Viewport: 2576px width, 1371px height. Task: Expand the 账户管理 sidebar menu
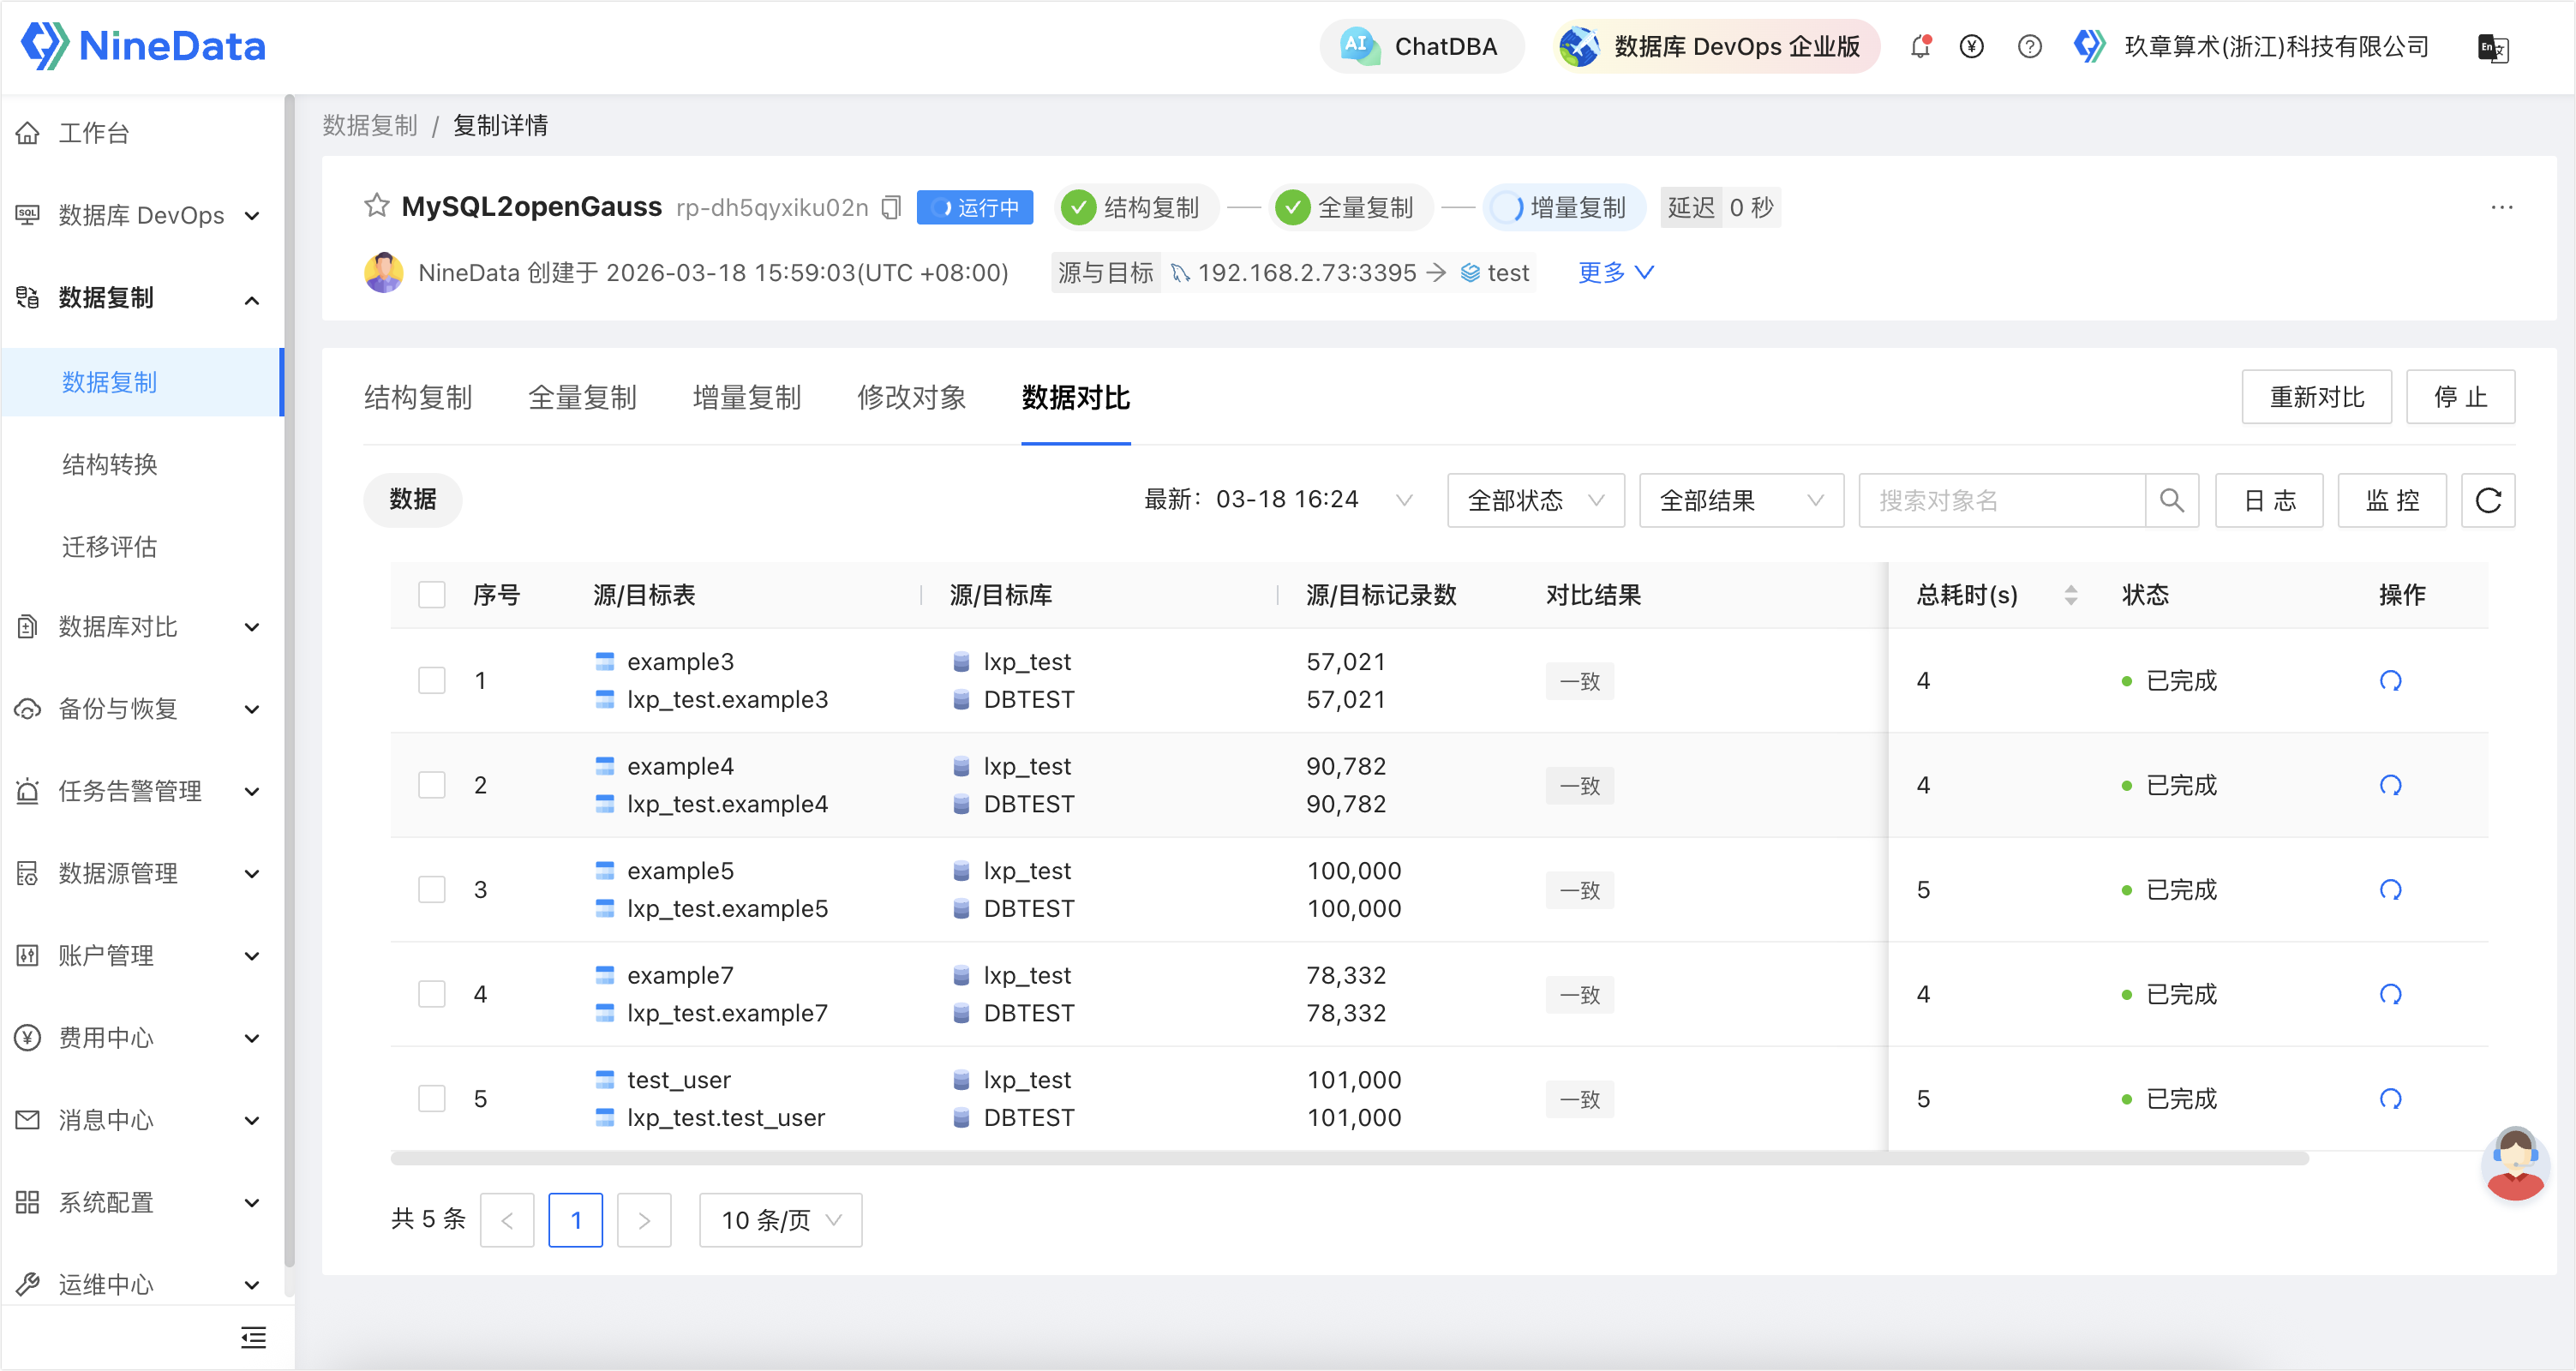click(x=142, y=956)
